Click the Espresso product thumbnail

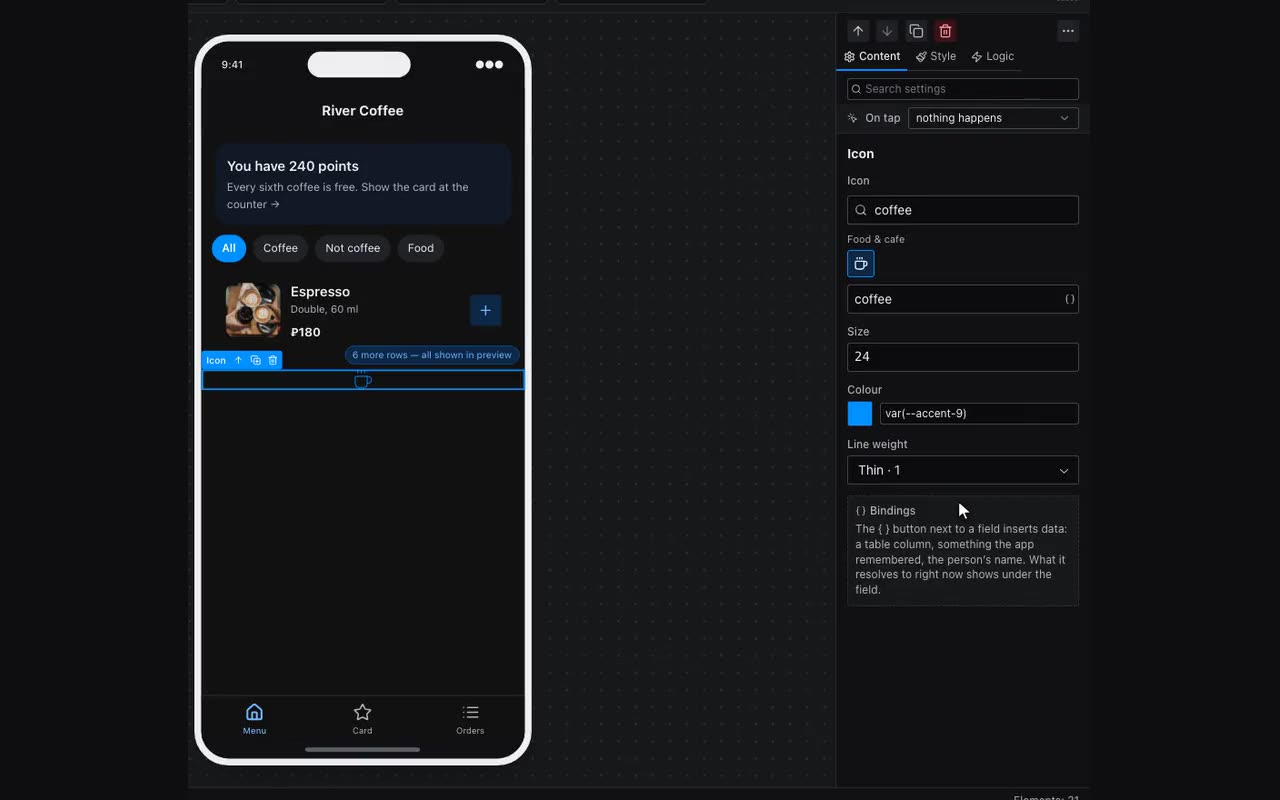click(253, 310)
